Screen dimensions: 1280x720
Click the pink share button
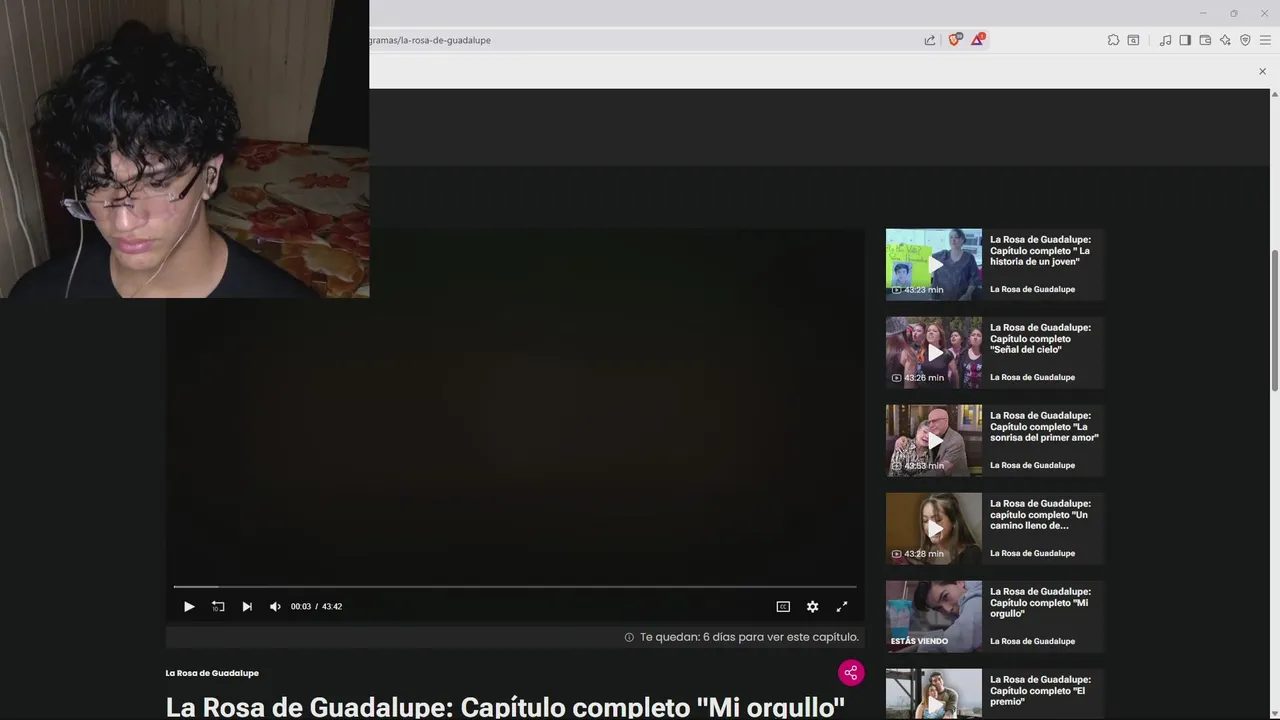851,673
